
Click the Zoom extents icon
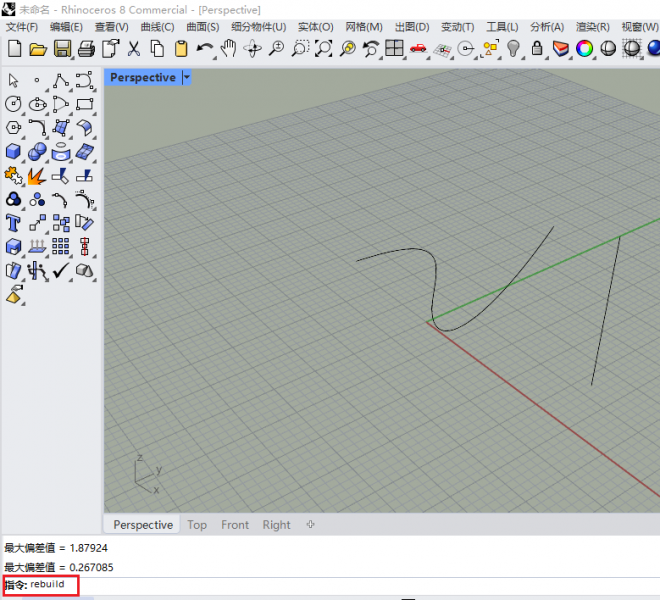tap(324, 49)
